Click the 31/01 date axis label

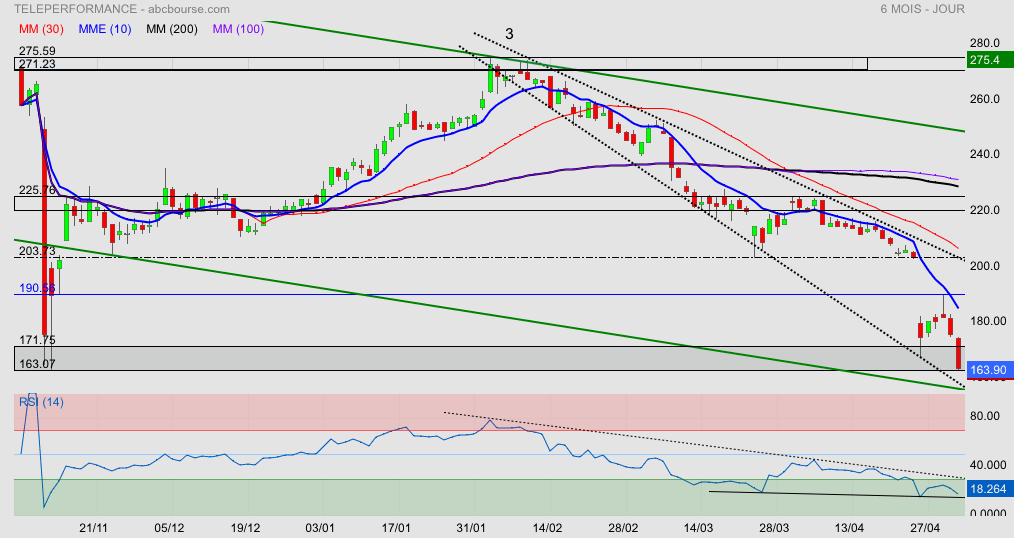pos(471,528)
